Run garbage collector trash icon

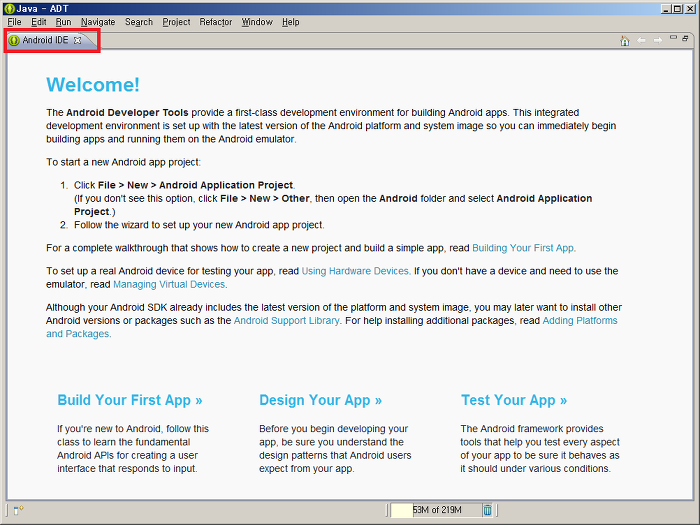tap(488, 510)
